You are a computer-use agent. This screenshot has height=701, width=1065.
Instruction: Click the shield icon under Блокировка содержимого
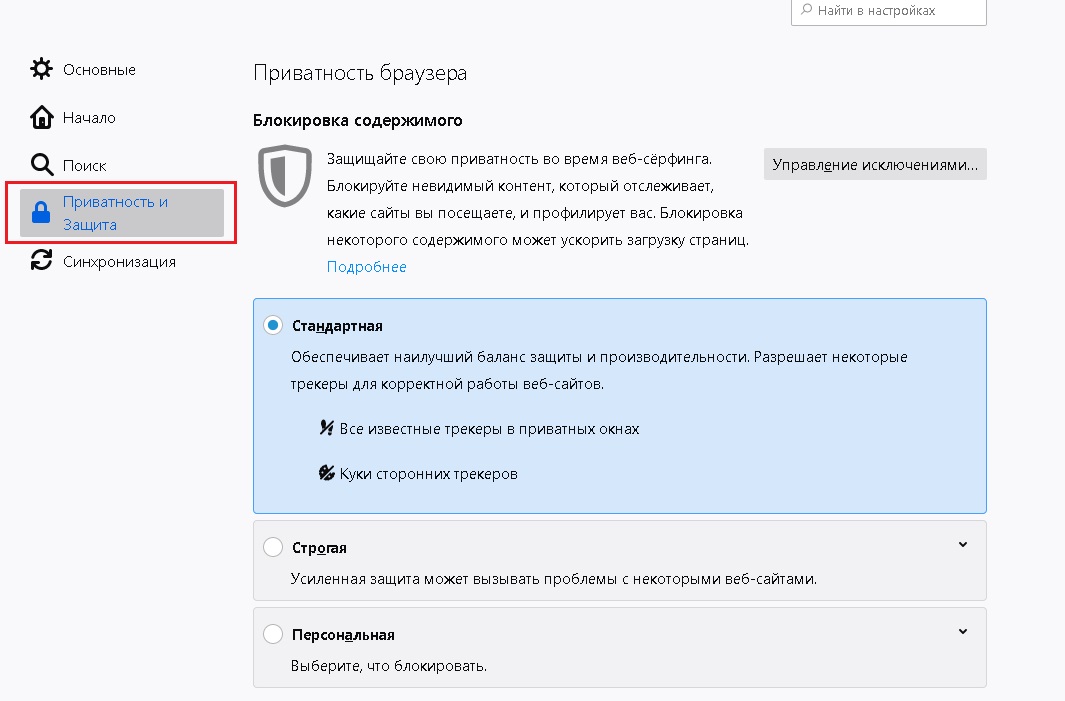pos(285,175)
